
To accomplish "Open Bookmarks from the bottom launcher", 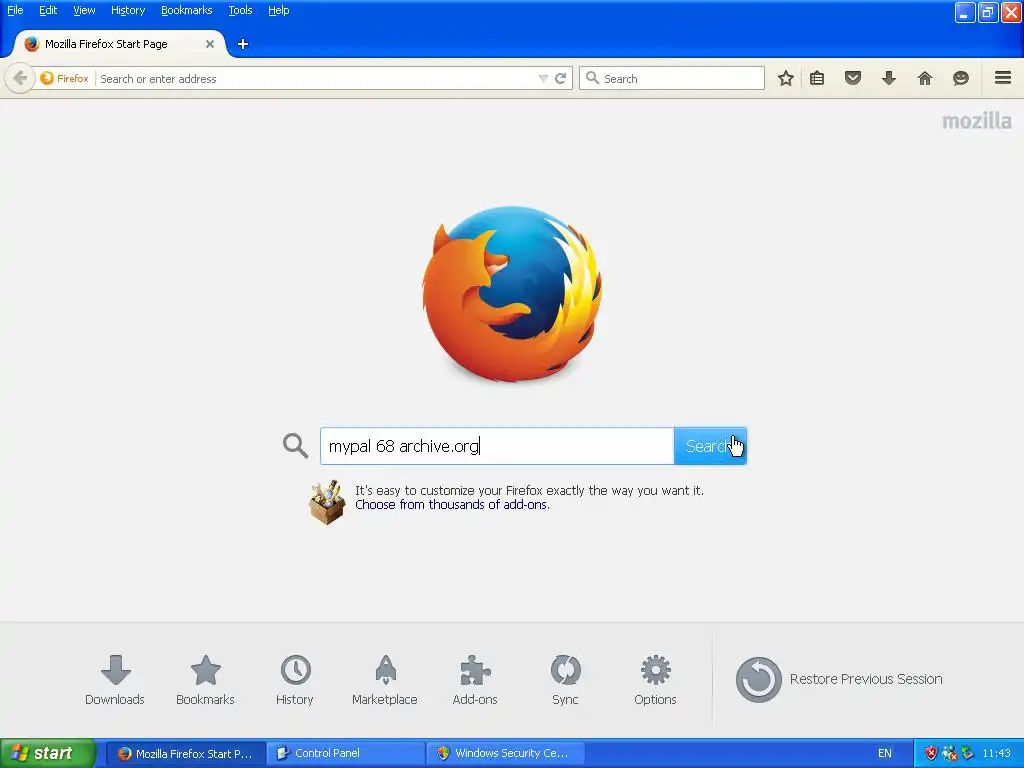I will [205, 680].
